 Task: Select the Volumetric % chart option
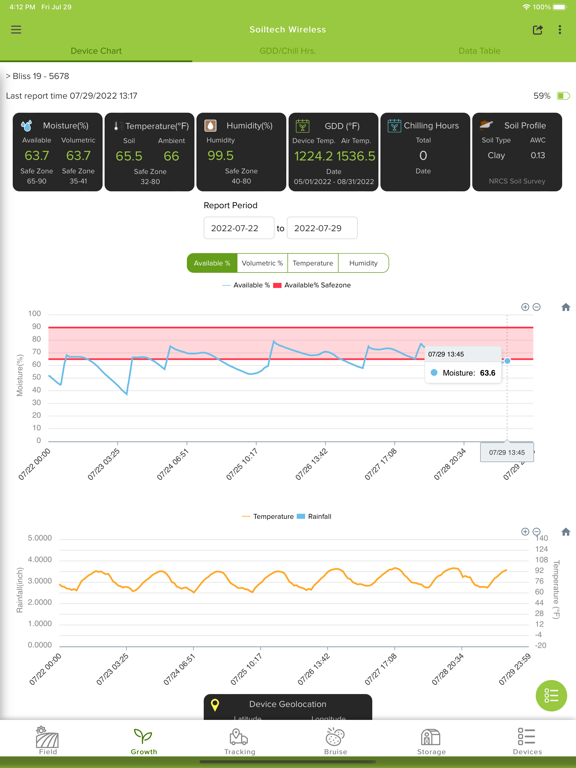click(x=263, y=263)
